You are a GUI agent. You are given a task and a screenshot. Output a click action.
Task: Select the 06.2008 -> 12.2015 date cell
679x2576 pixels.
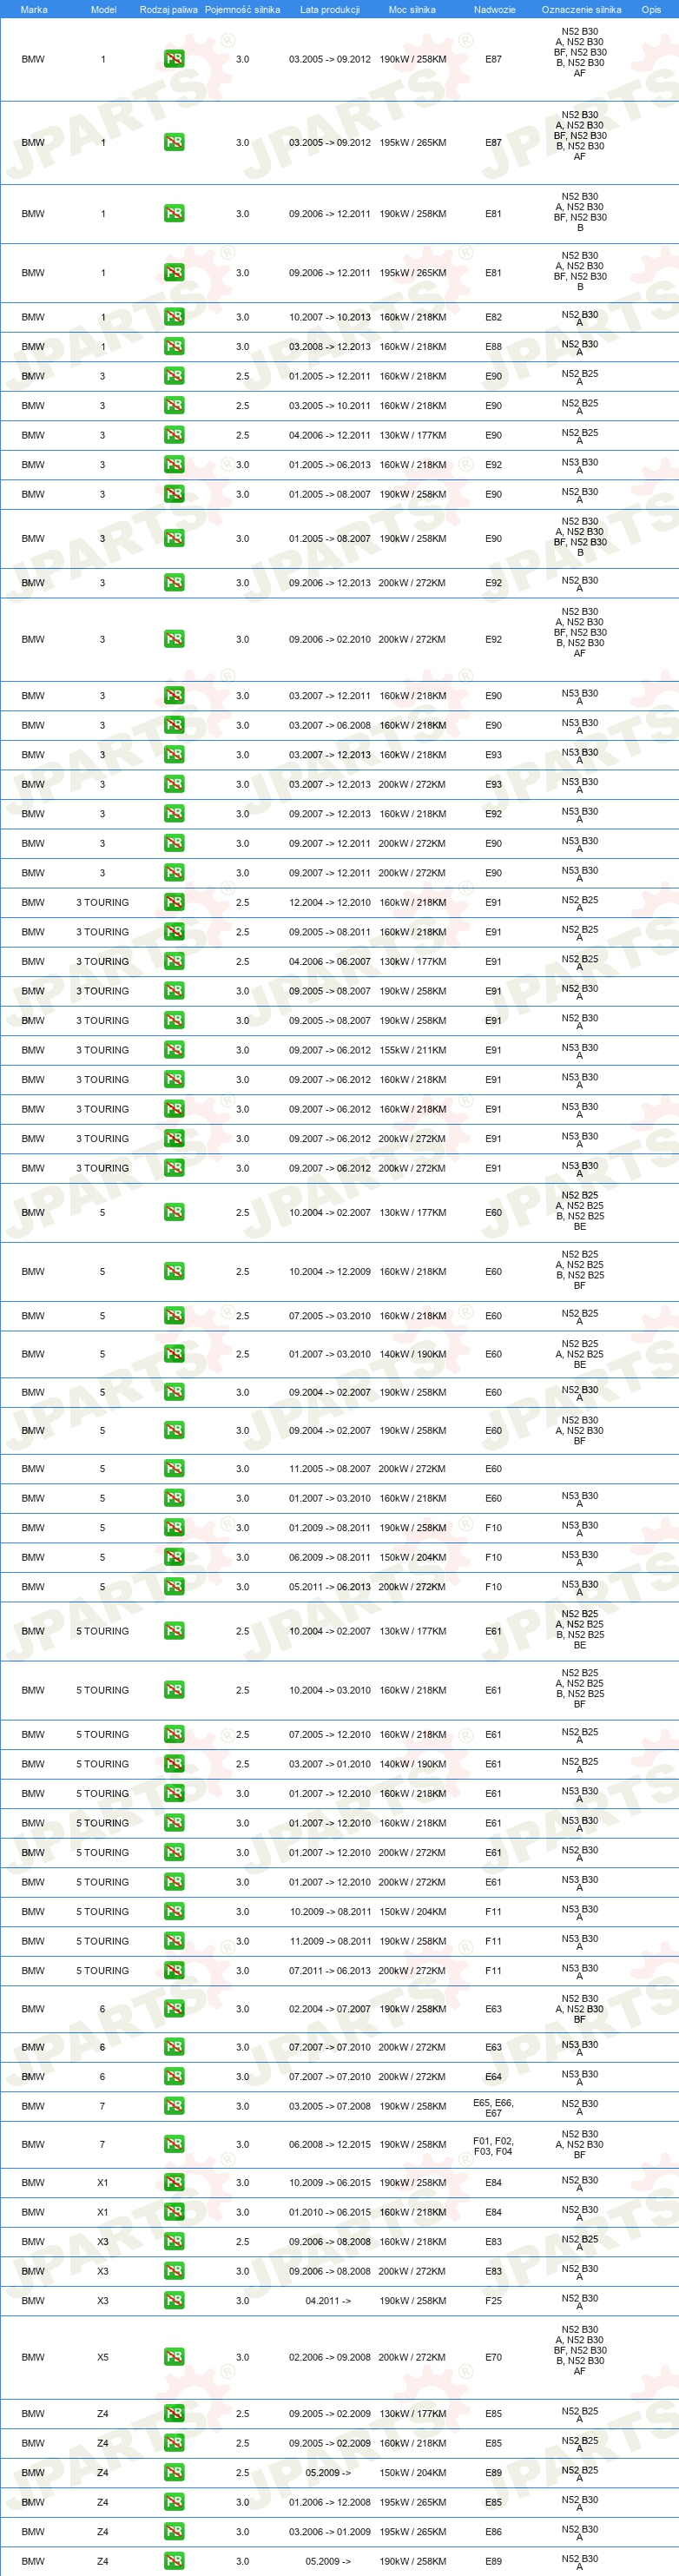[x=330, y=2144]
